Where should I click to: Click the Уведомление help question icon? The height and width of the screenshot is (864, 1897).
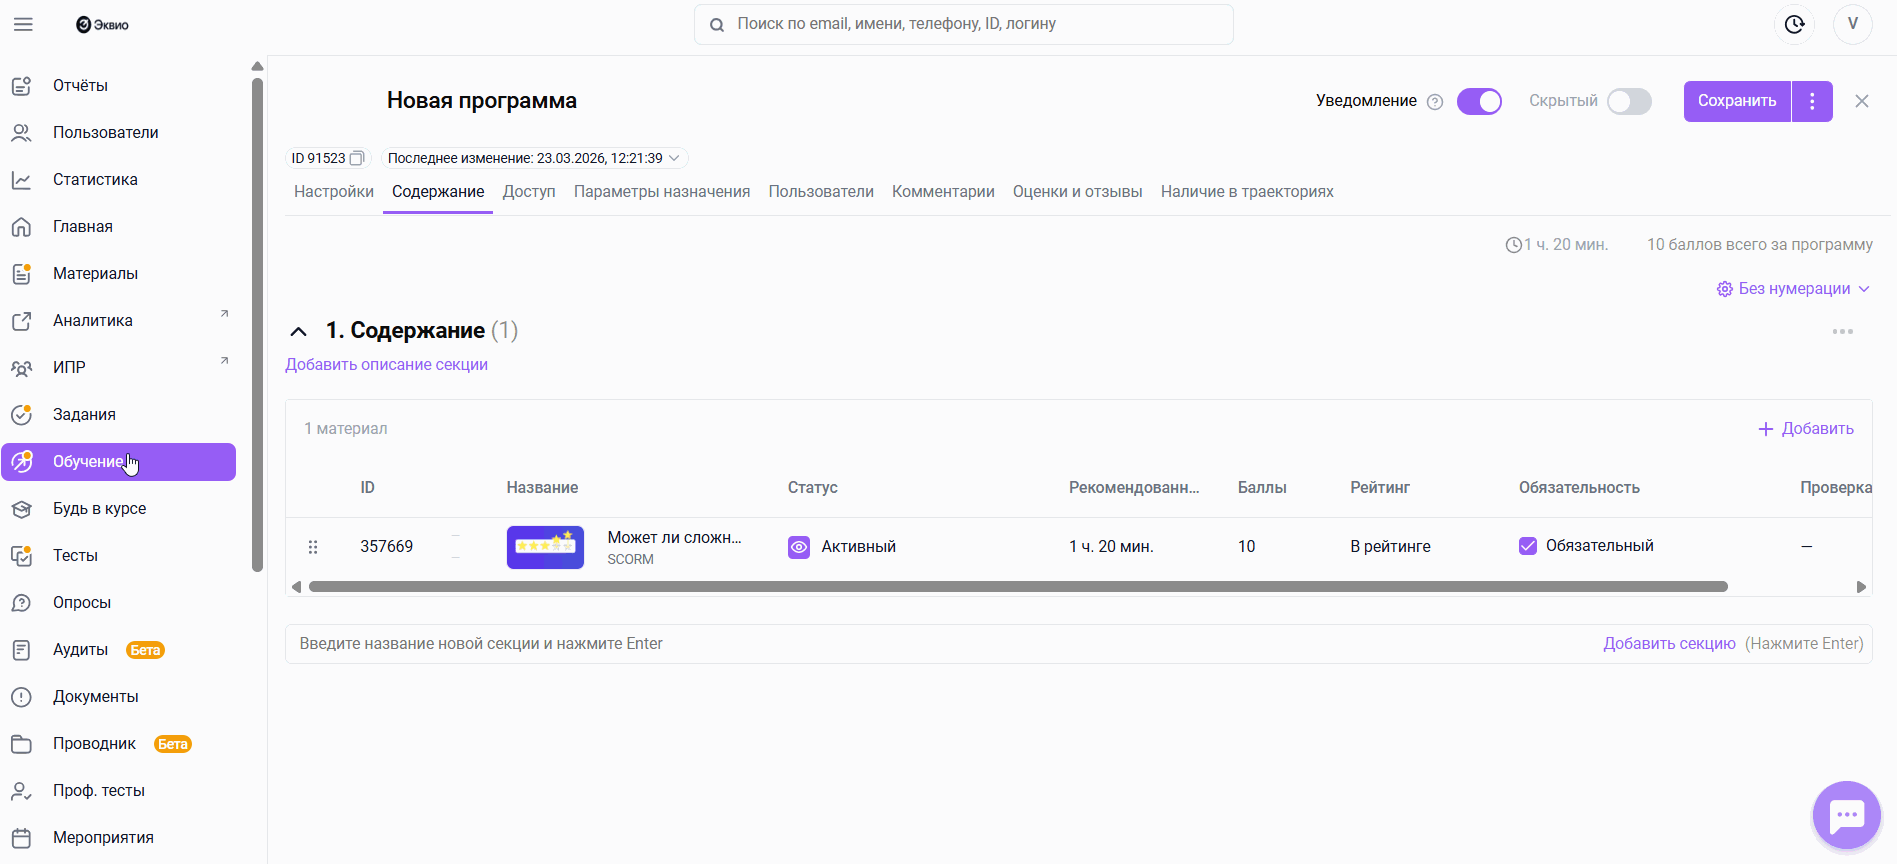pos(1435,102)
